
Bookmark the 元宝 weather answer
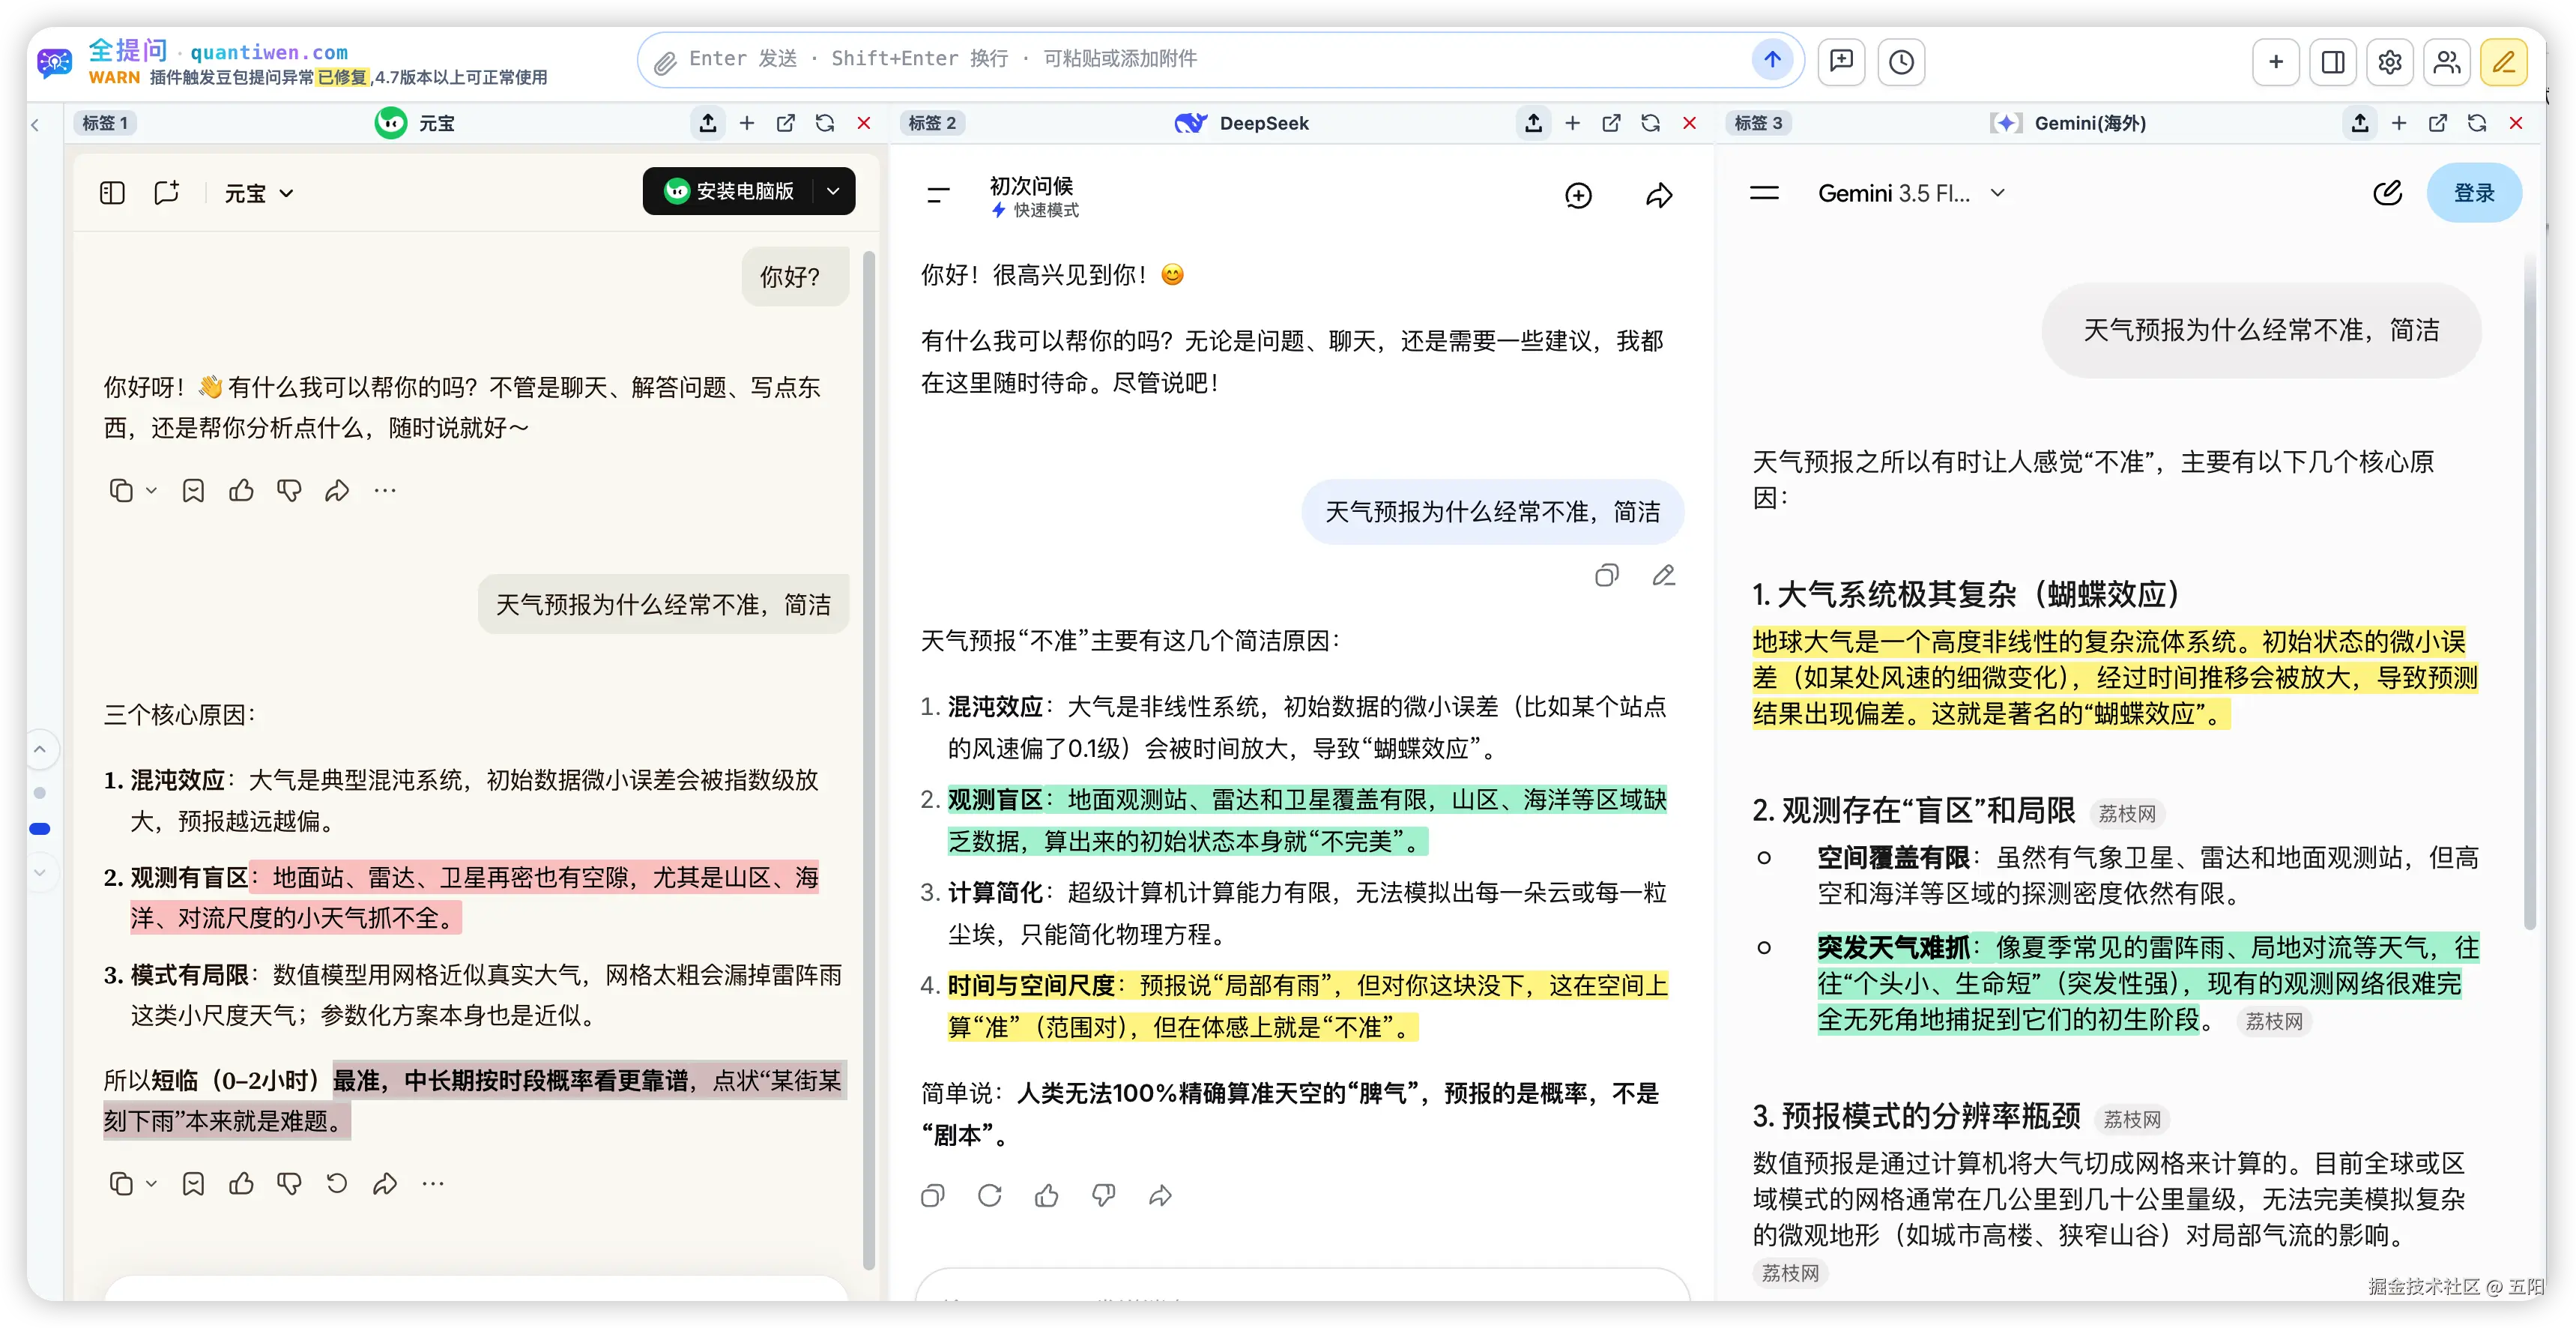(x=193, y=1184)
